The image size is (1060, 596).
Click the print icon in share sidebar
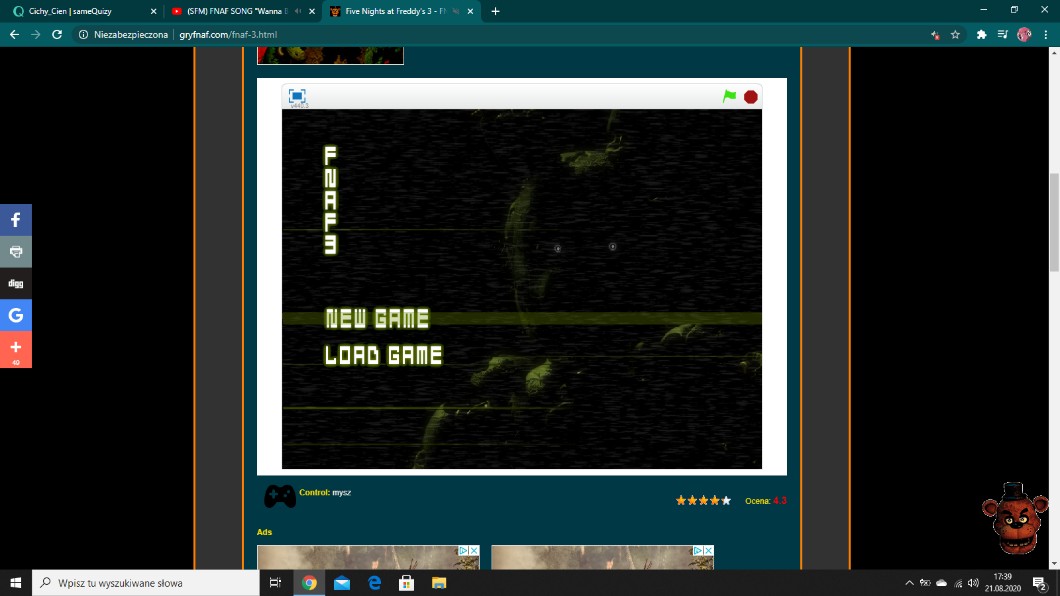[16, 252]
